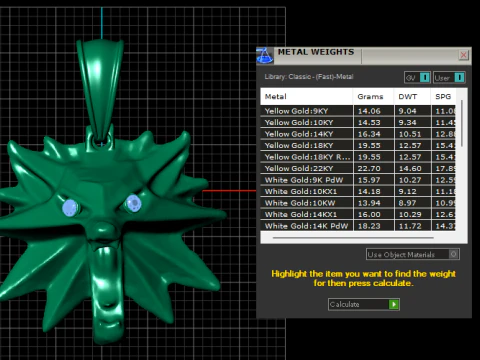Image resolution: width=480 pixels, height=360 pixels.
Task: Click the SPG column header
Action: 443,97
